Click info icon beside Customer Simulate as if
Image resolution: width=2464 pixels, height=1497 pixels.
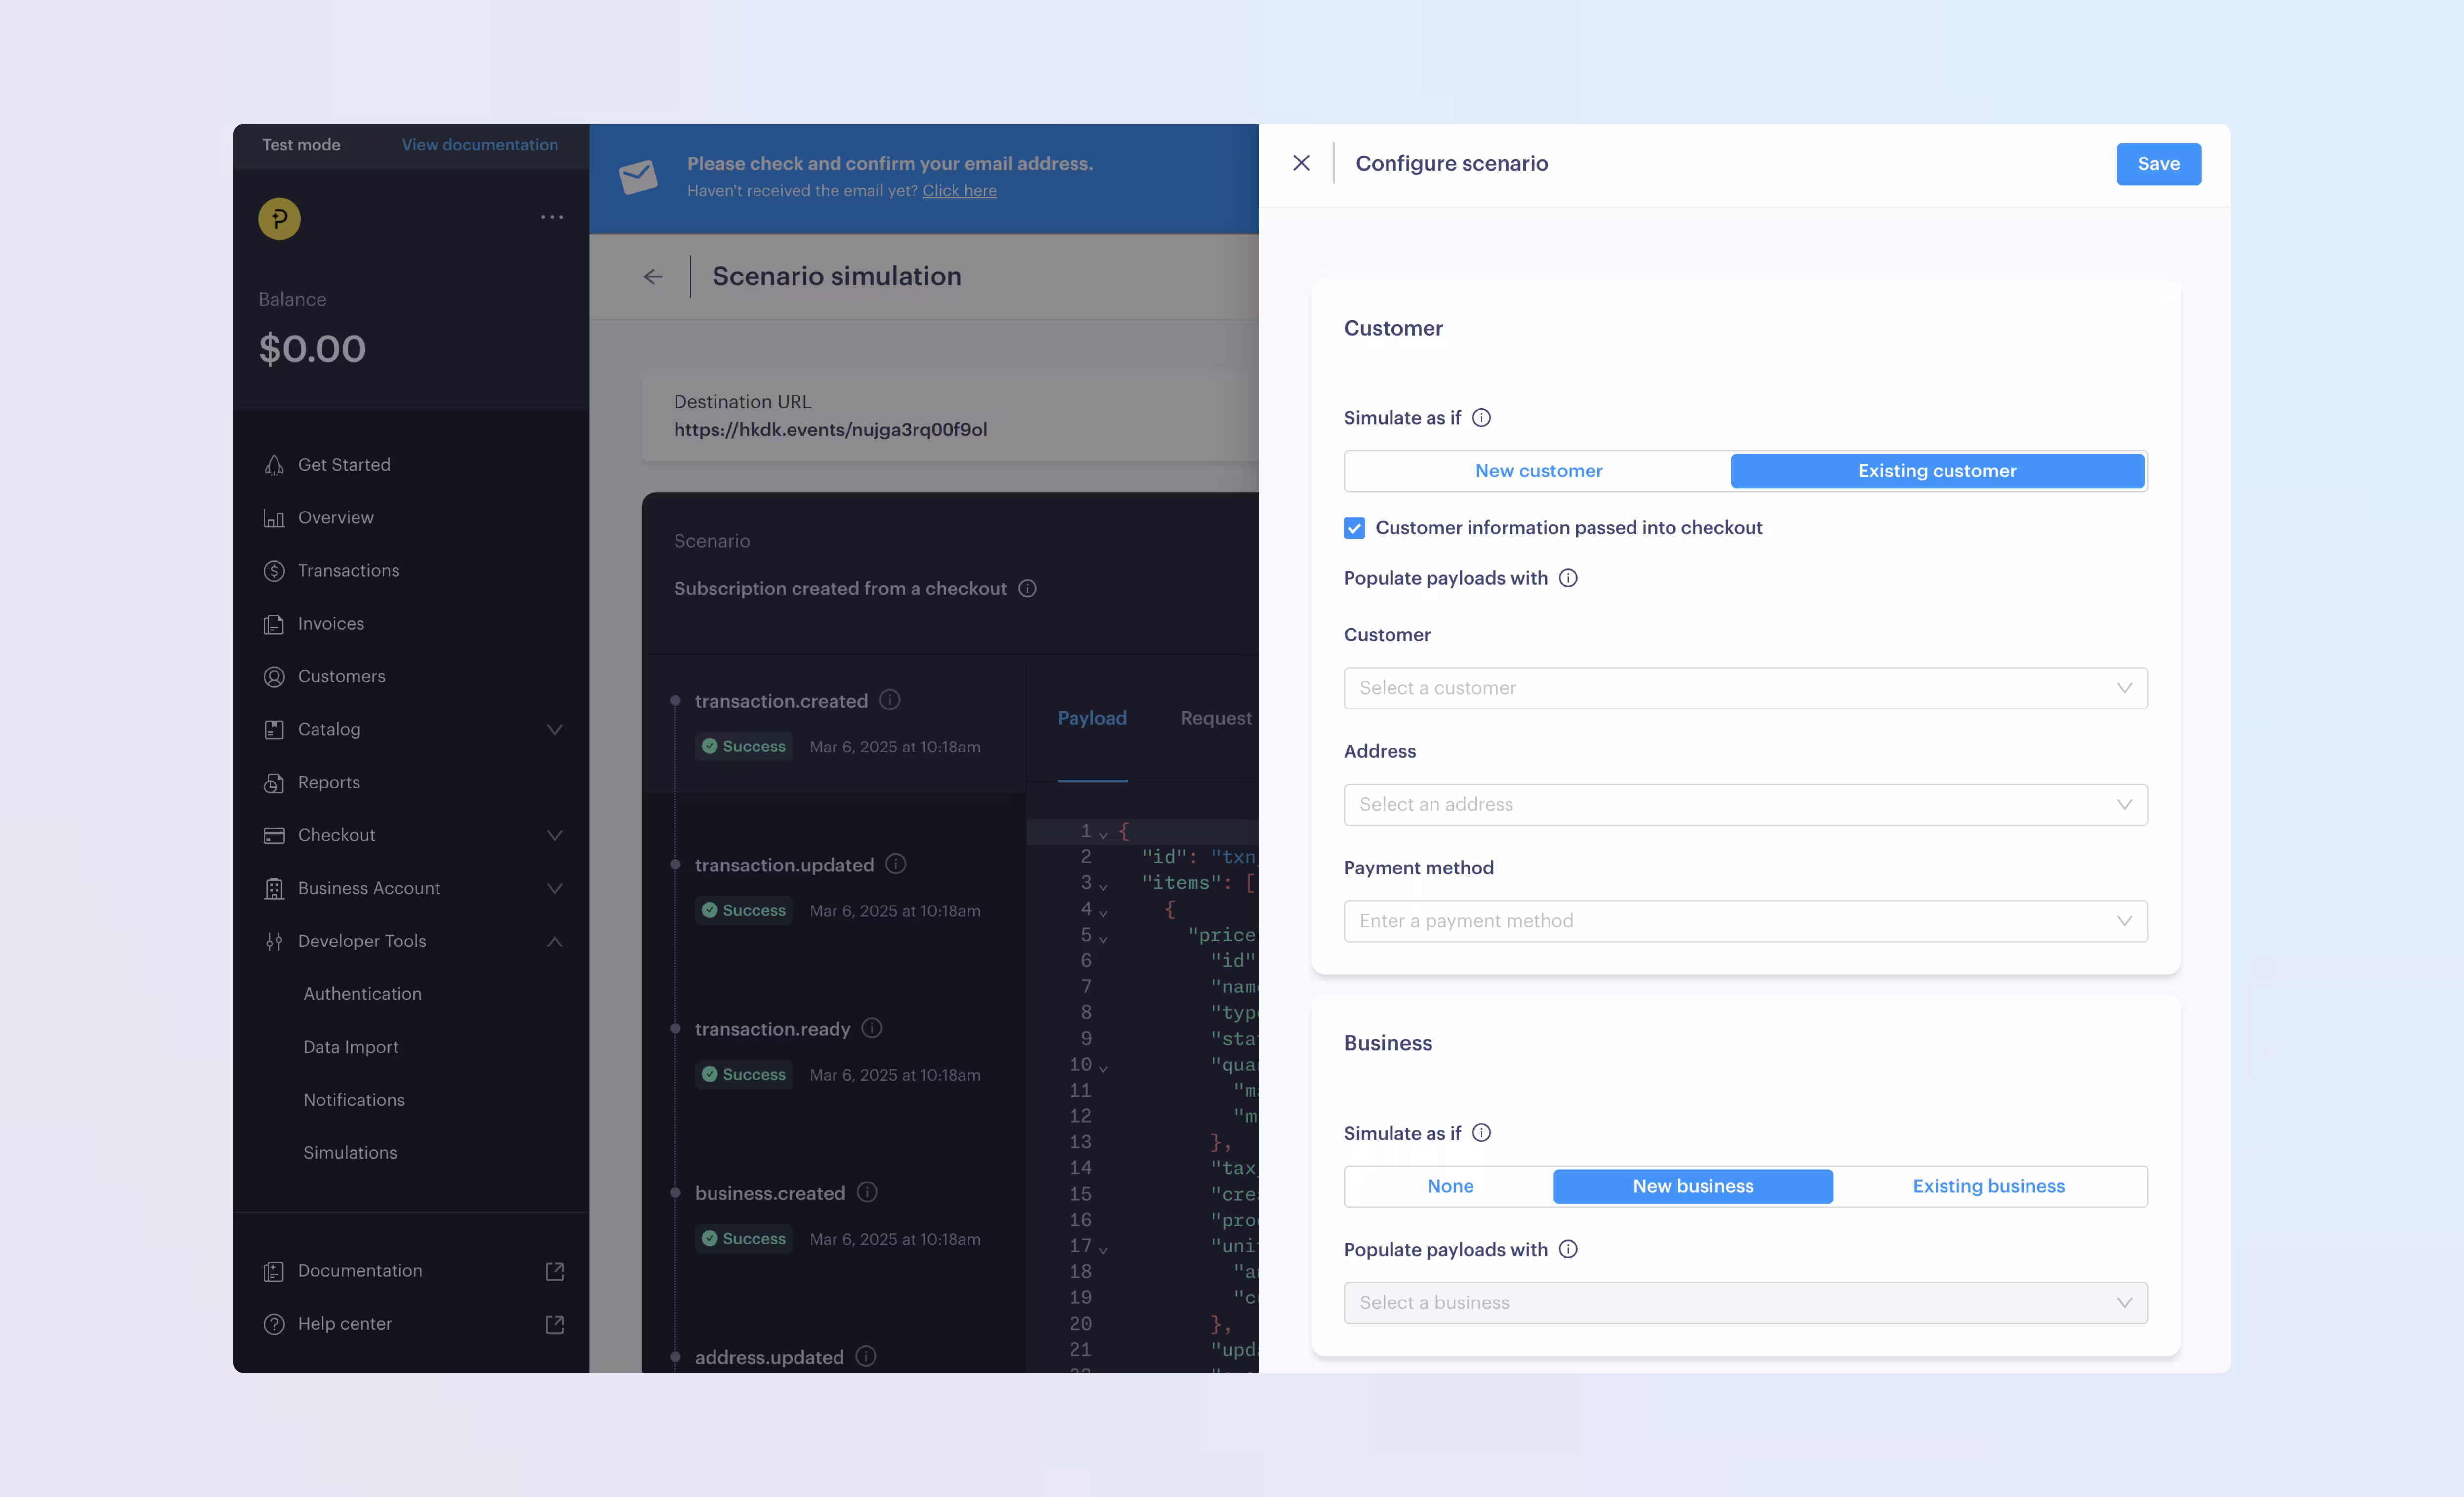tap(1481, 418)
